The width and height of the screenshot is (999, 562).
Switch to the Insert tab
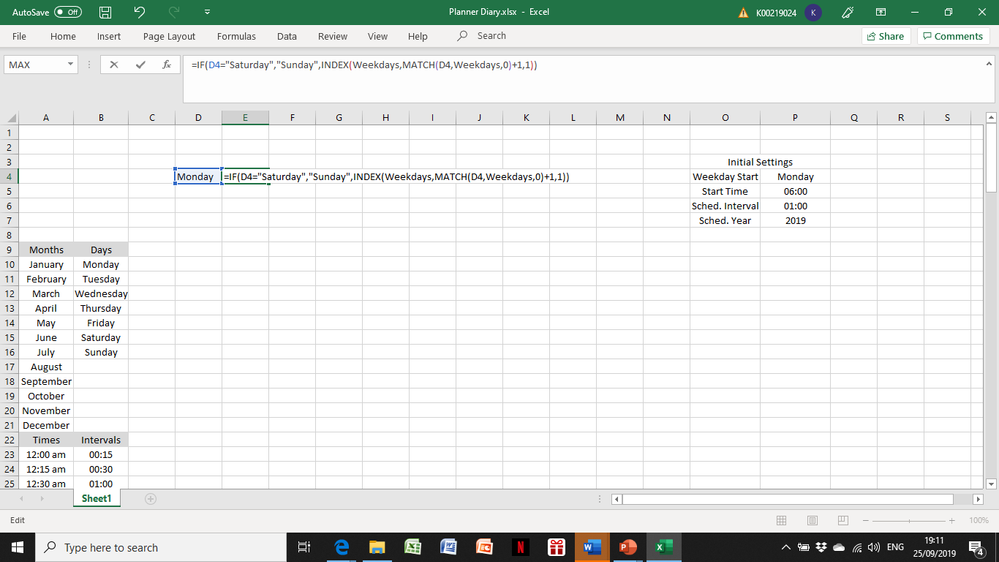click(x=108, y=36)
